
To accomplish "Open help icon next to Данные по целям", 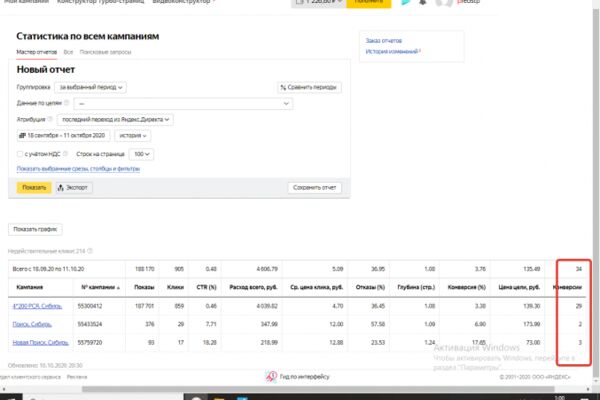I will click(x=67, y=103).
